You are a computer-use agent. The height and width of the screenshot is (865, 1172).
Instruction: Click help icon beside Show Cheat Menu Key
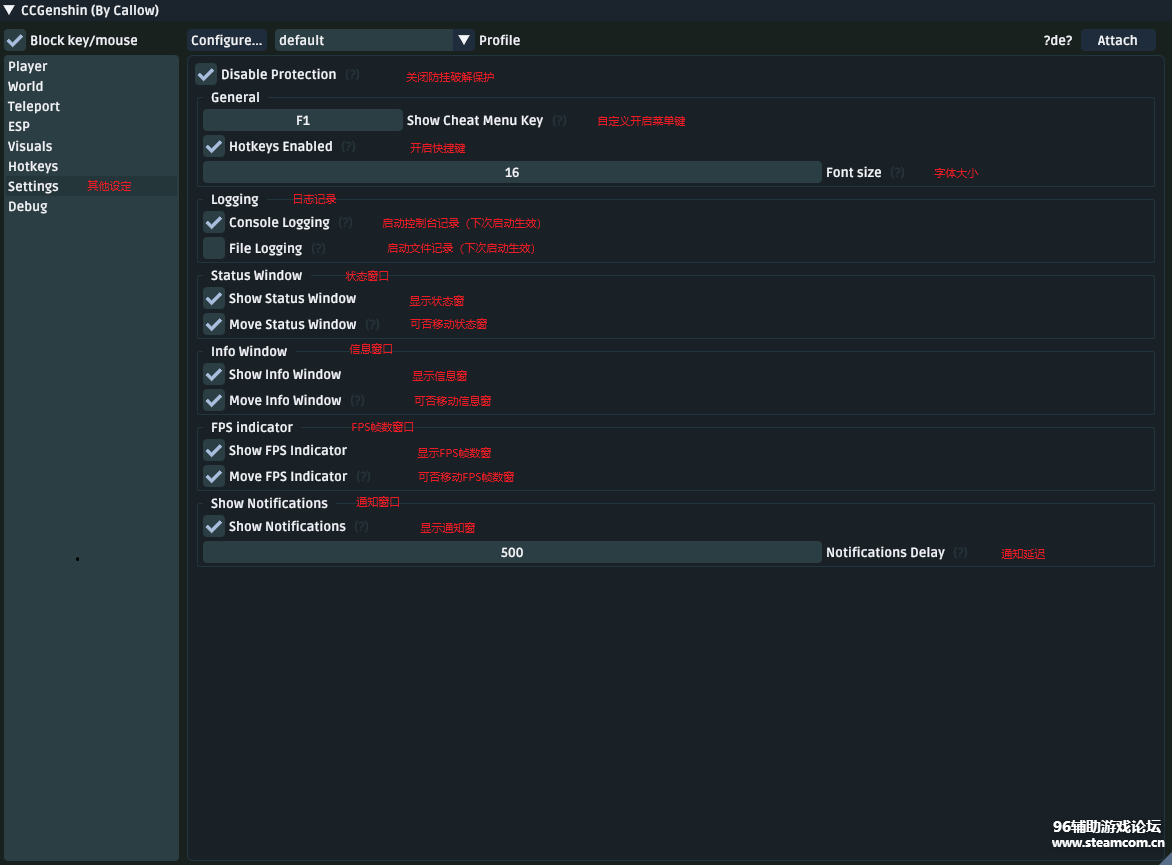coord(559,121)
